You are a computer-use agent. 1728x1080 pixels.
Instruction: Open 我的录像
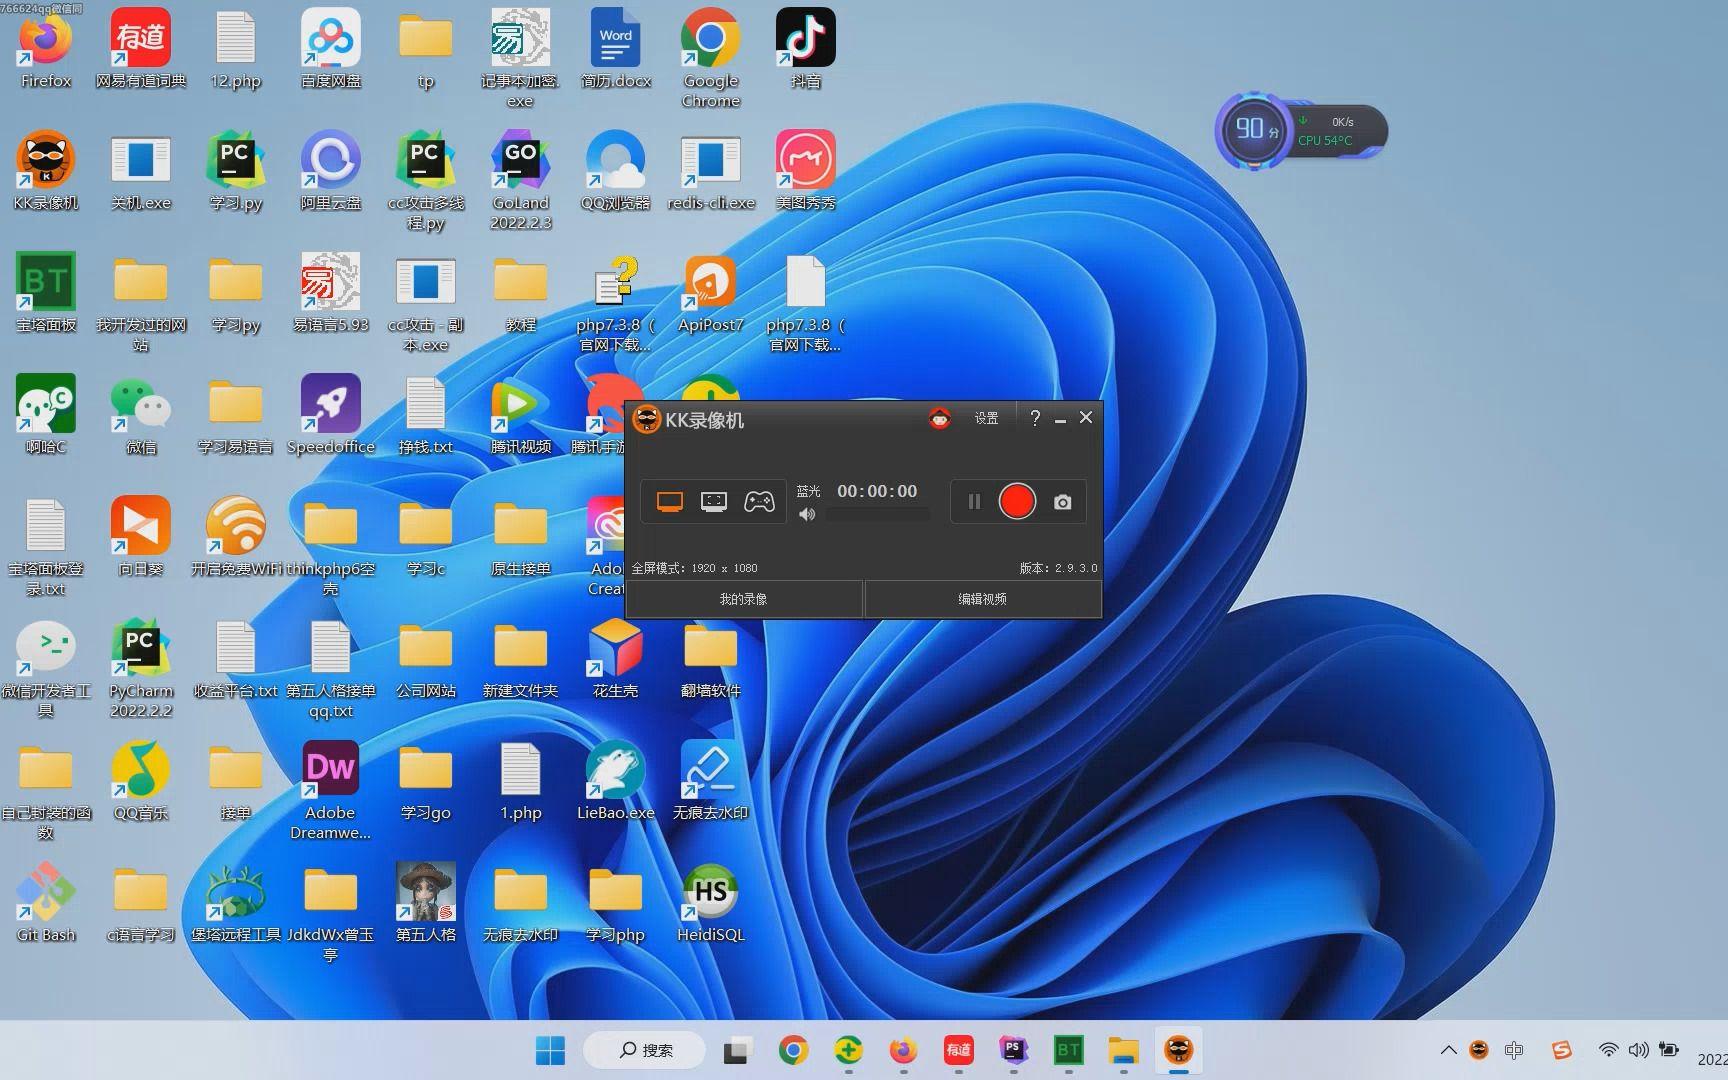pyautogui.click(x=744, y=599)
